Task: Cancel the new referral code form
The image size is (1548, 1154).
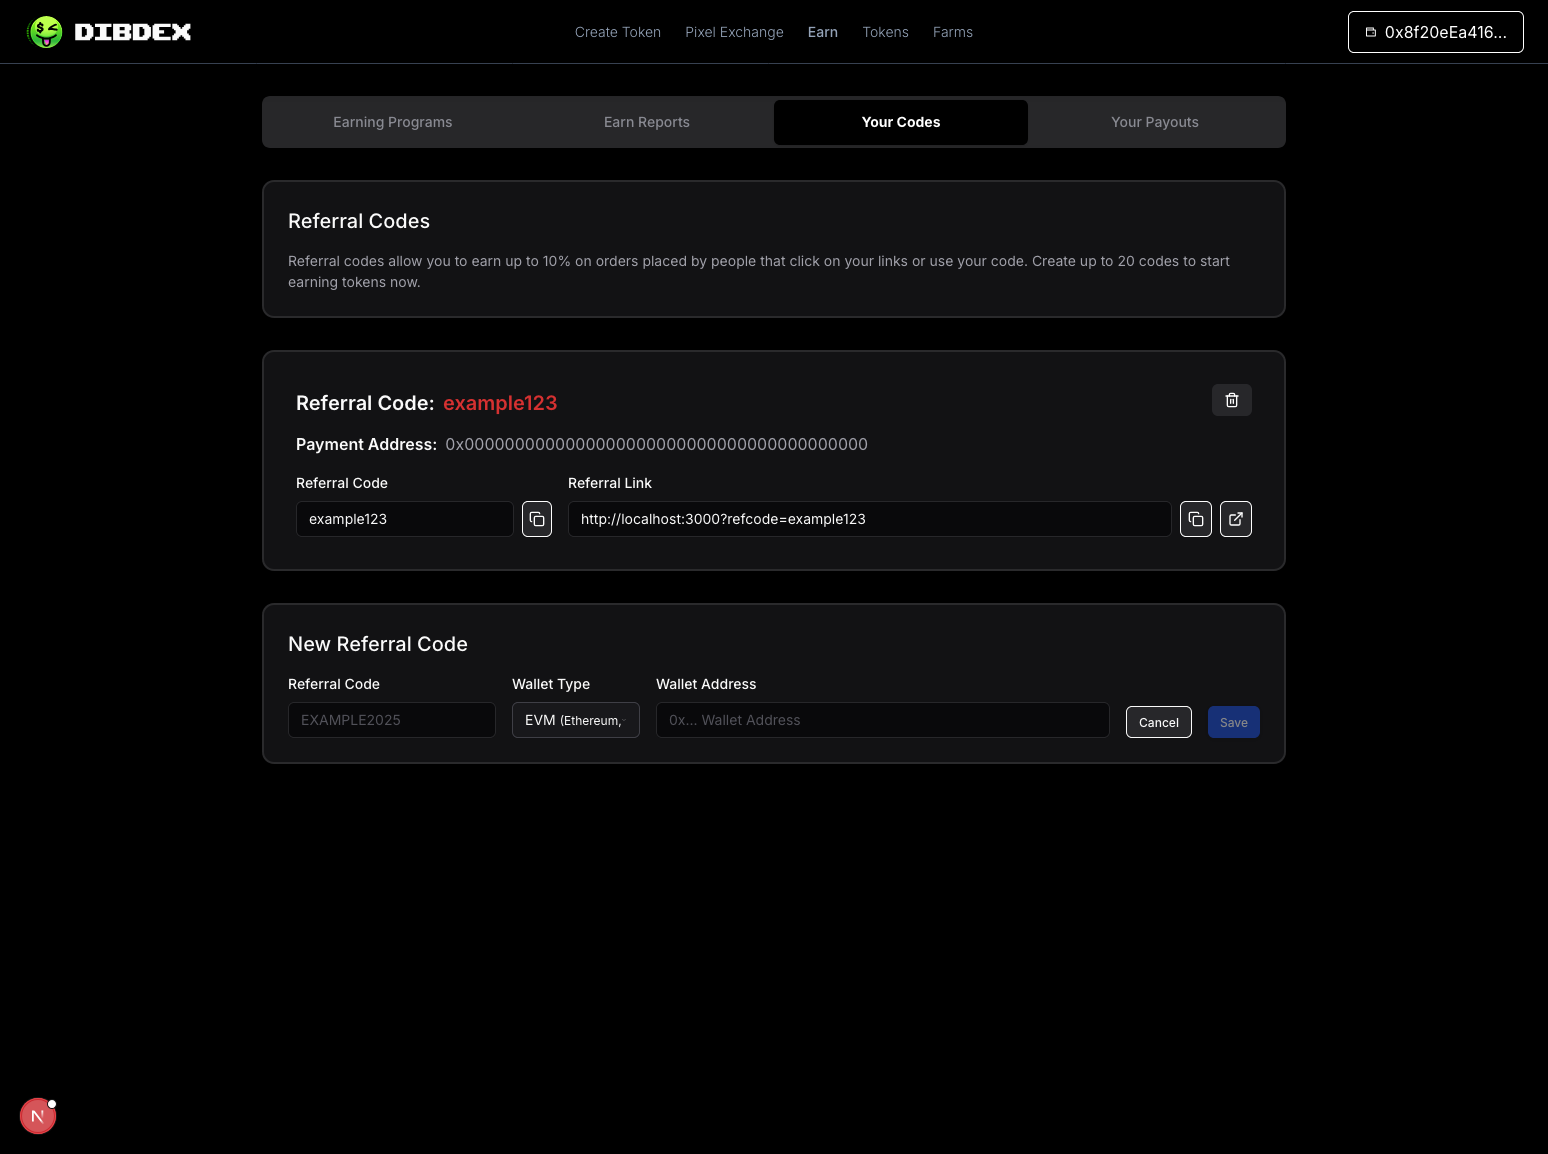Action: tap(1158, 721)
